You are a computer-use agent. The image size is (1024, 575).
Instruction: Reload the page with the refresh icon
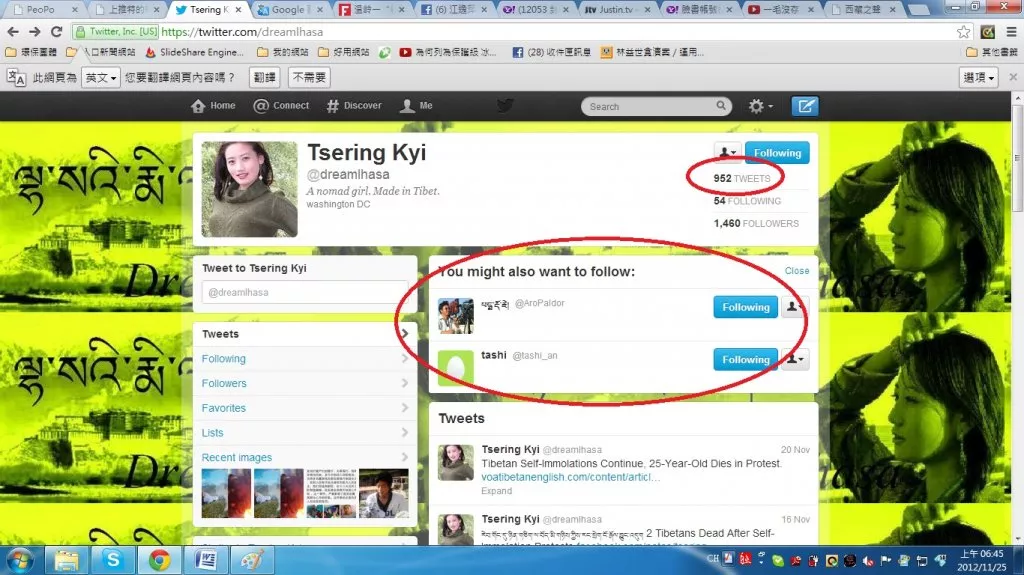click(x=57, y=31)
